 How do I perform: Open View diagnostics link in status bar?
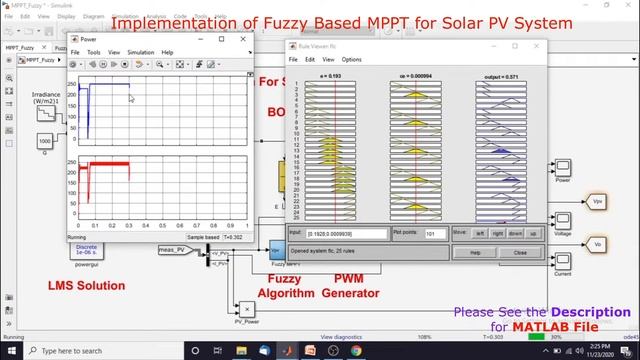tap(341, 337)
